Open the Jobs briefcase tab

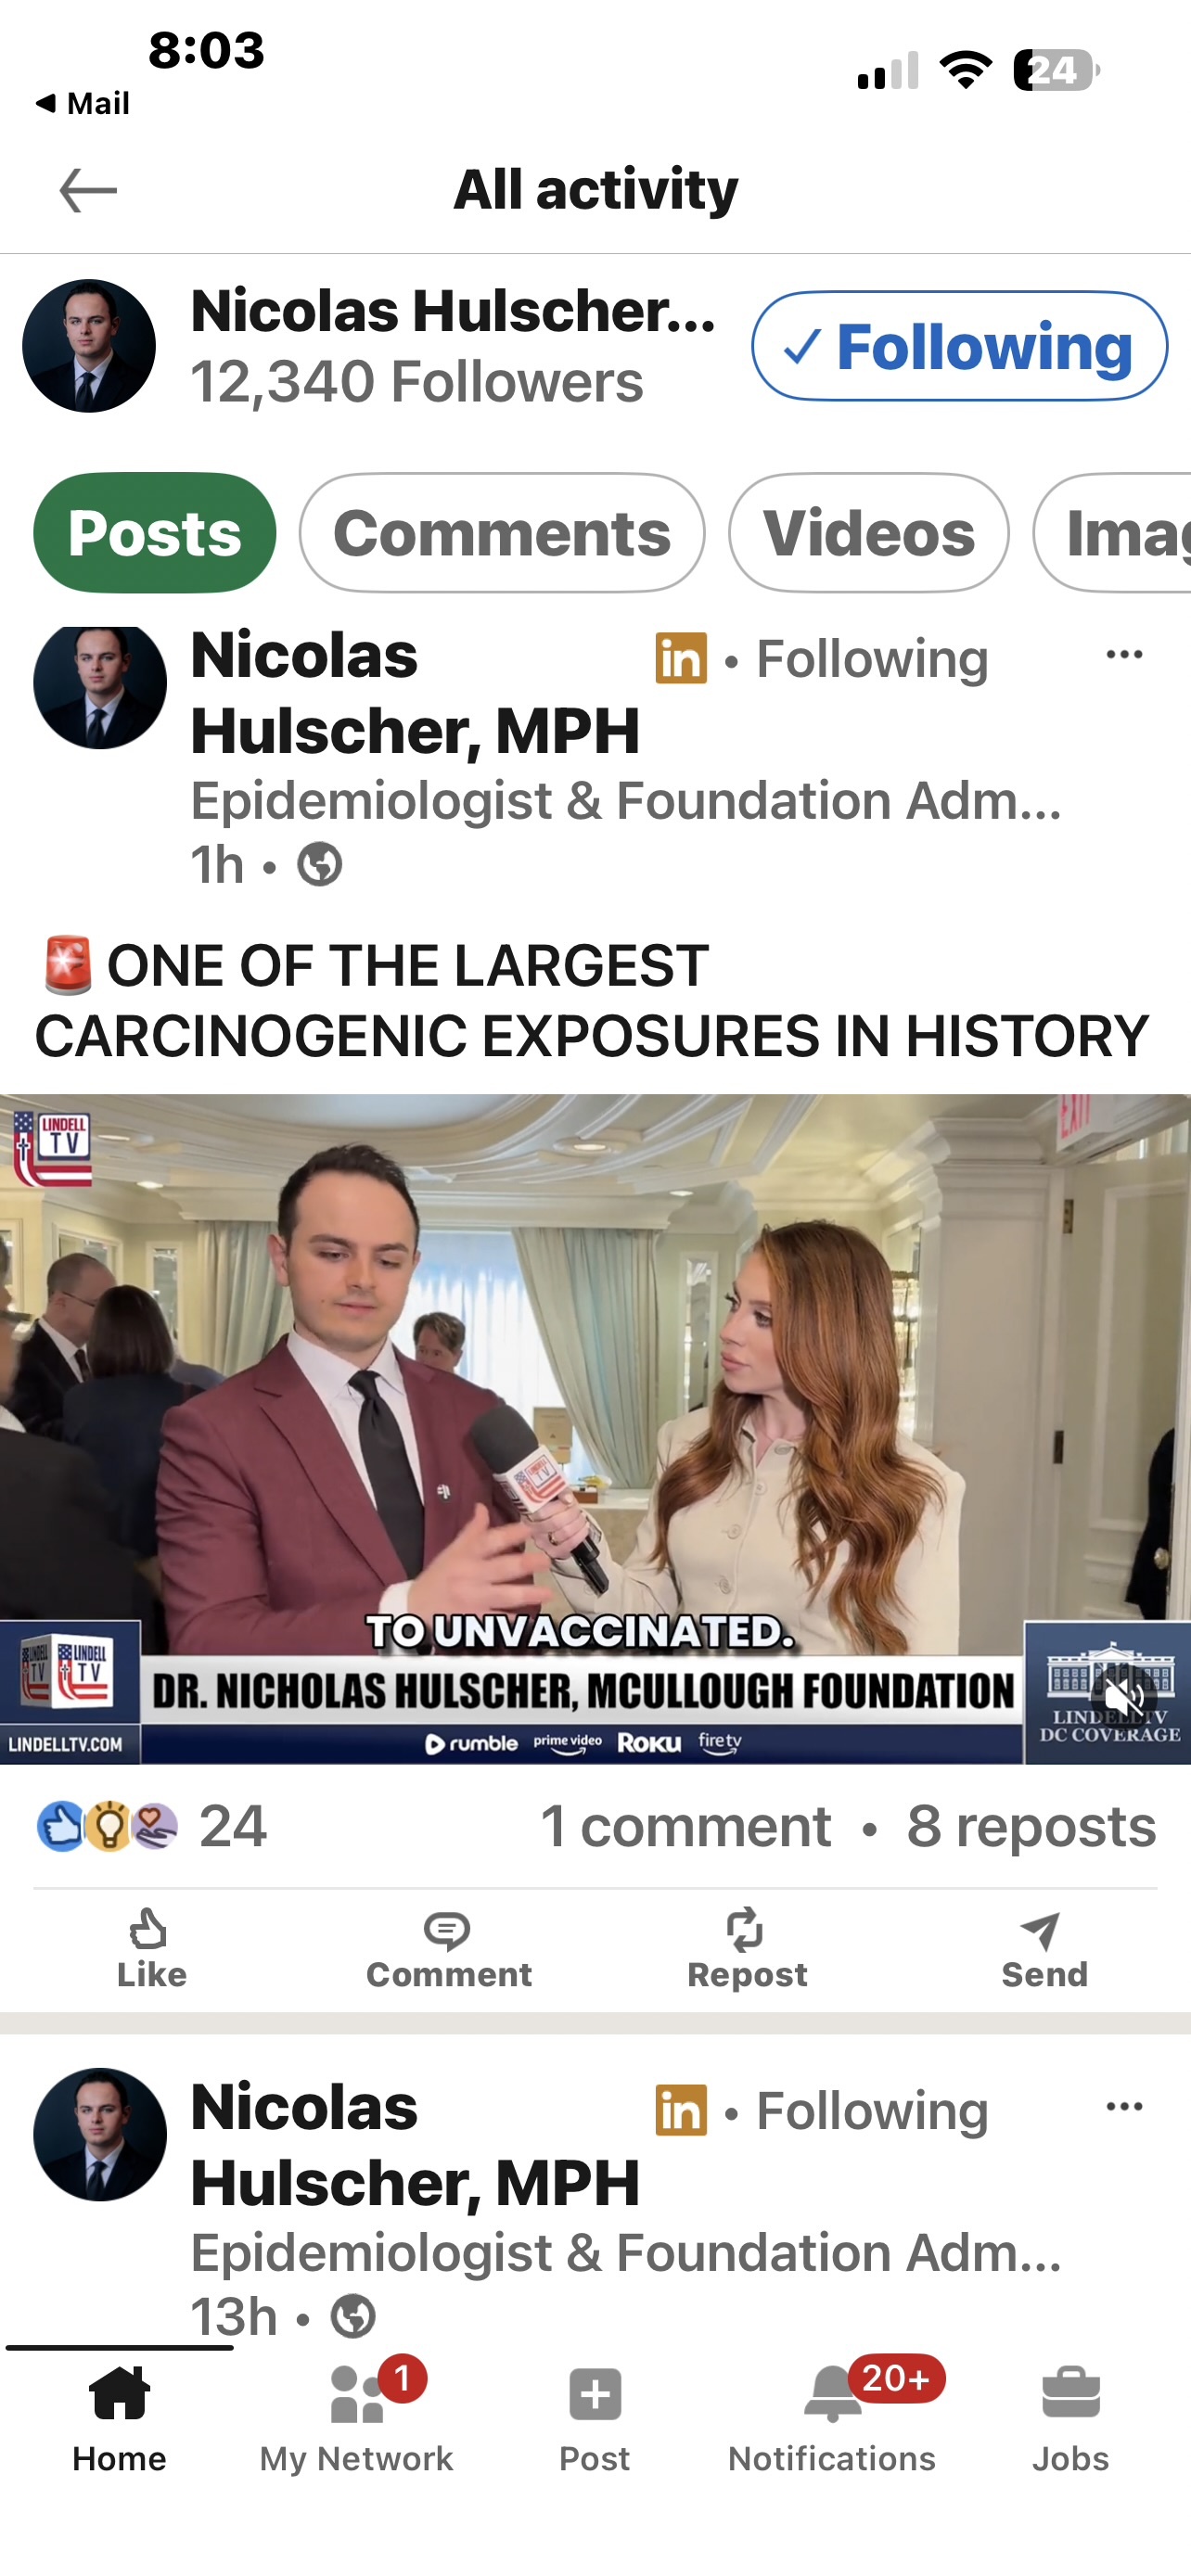(1070, 2418)
